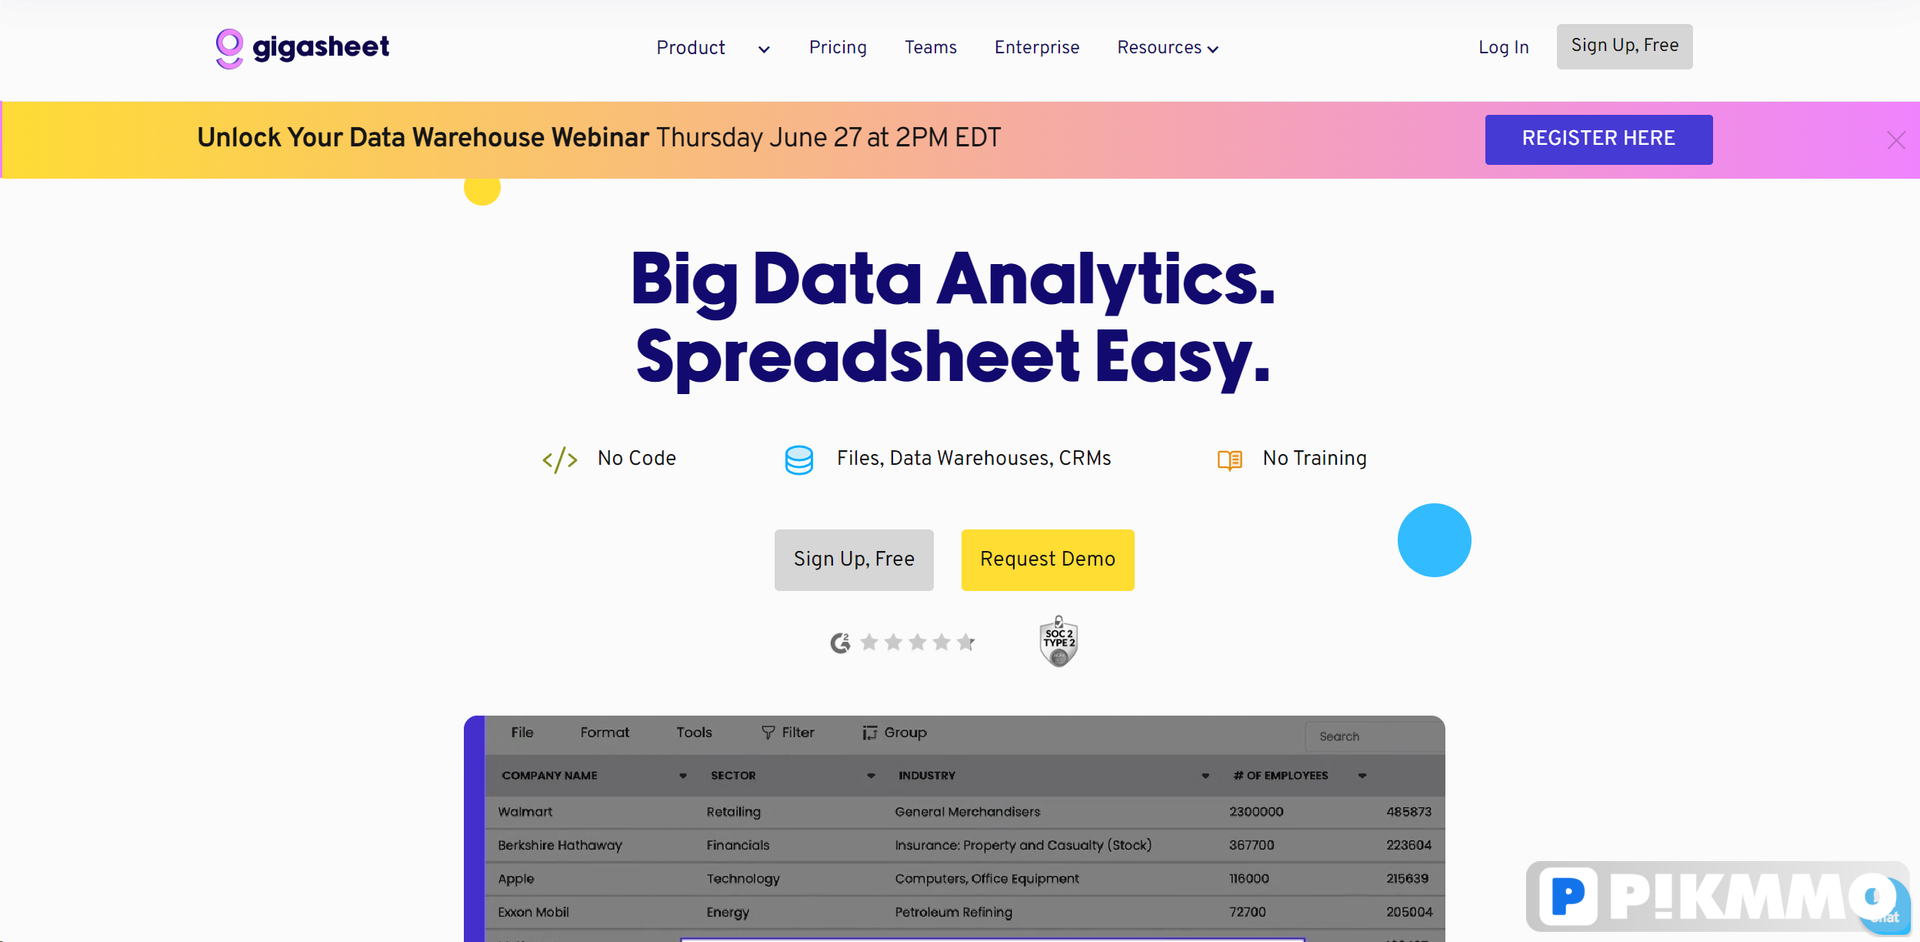This screenshot has width=1920, height=942.
Task: Click the Group icon
Action: pos(870,733)
